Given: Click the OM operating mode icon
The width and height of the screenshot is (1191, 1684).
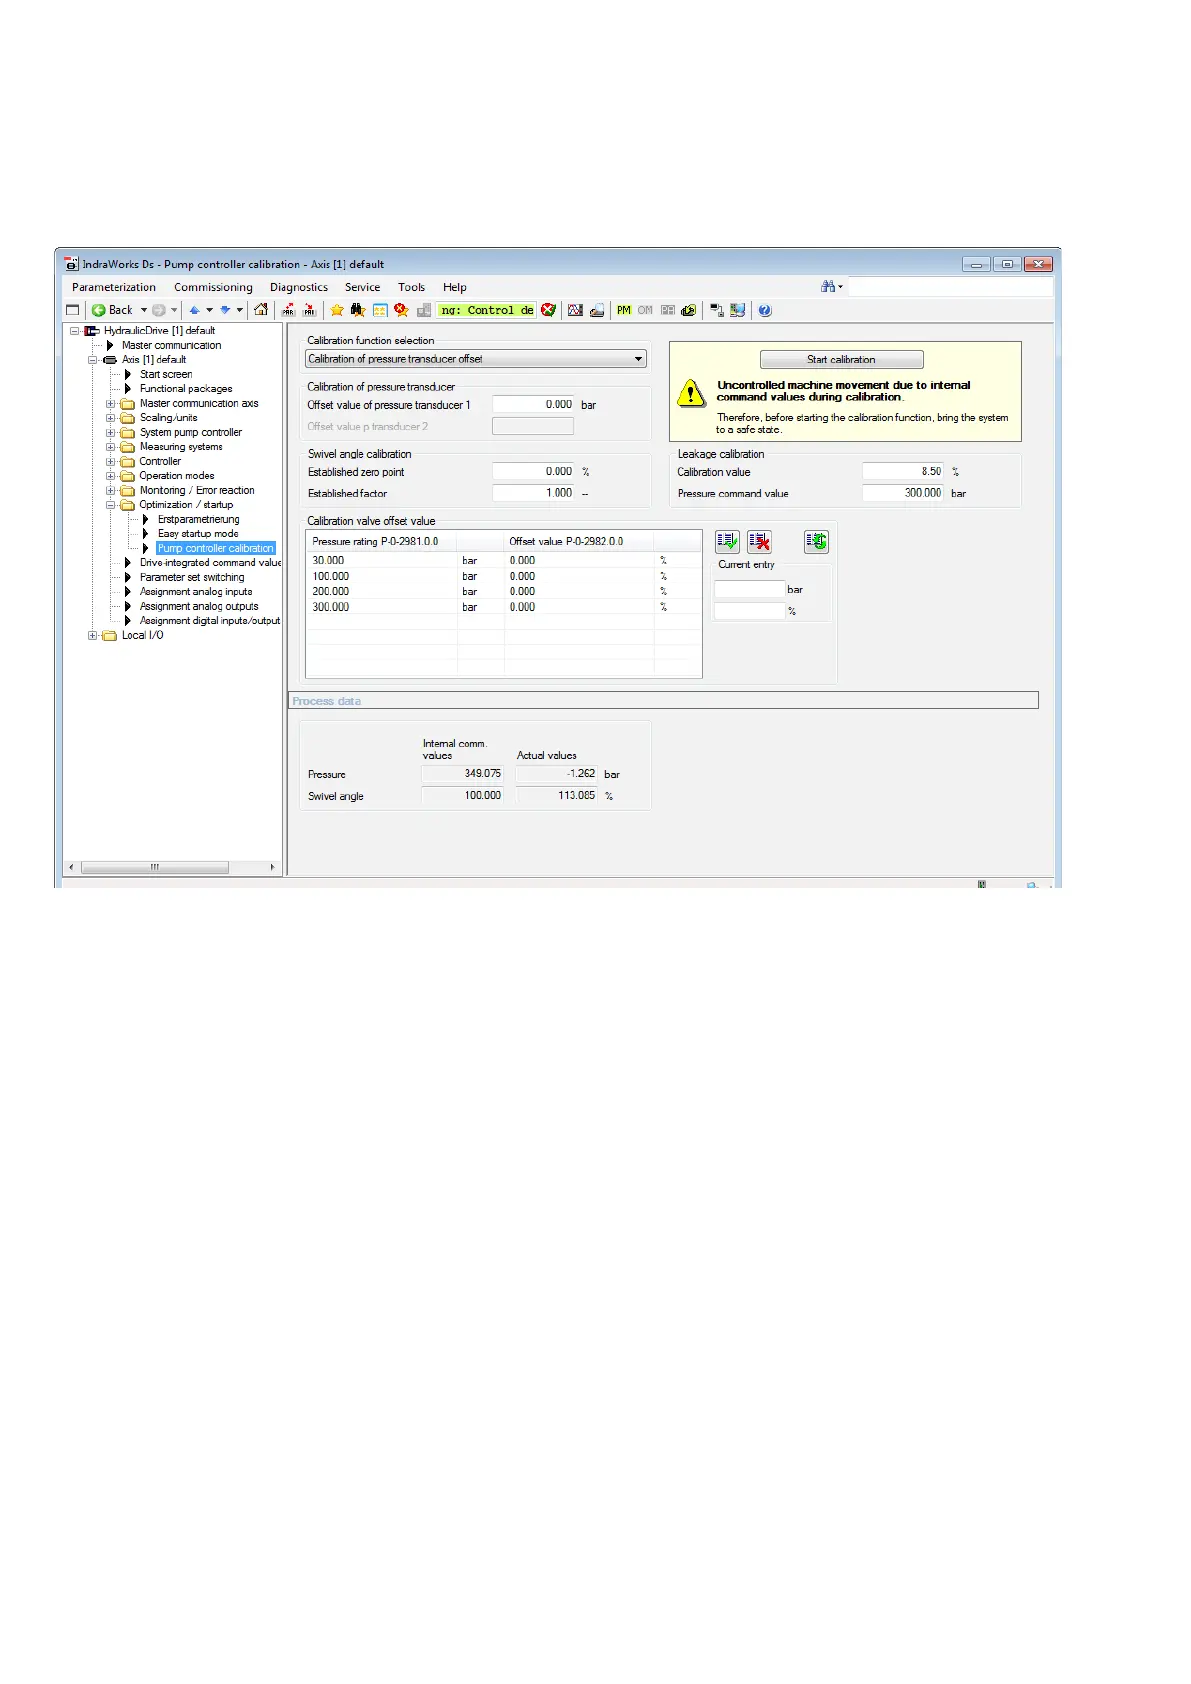Looking at the screenshot, I should (x=645, y=310).
